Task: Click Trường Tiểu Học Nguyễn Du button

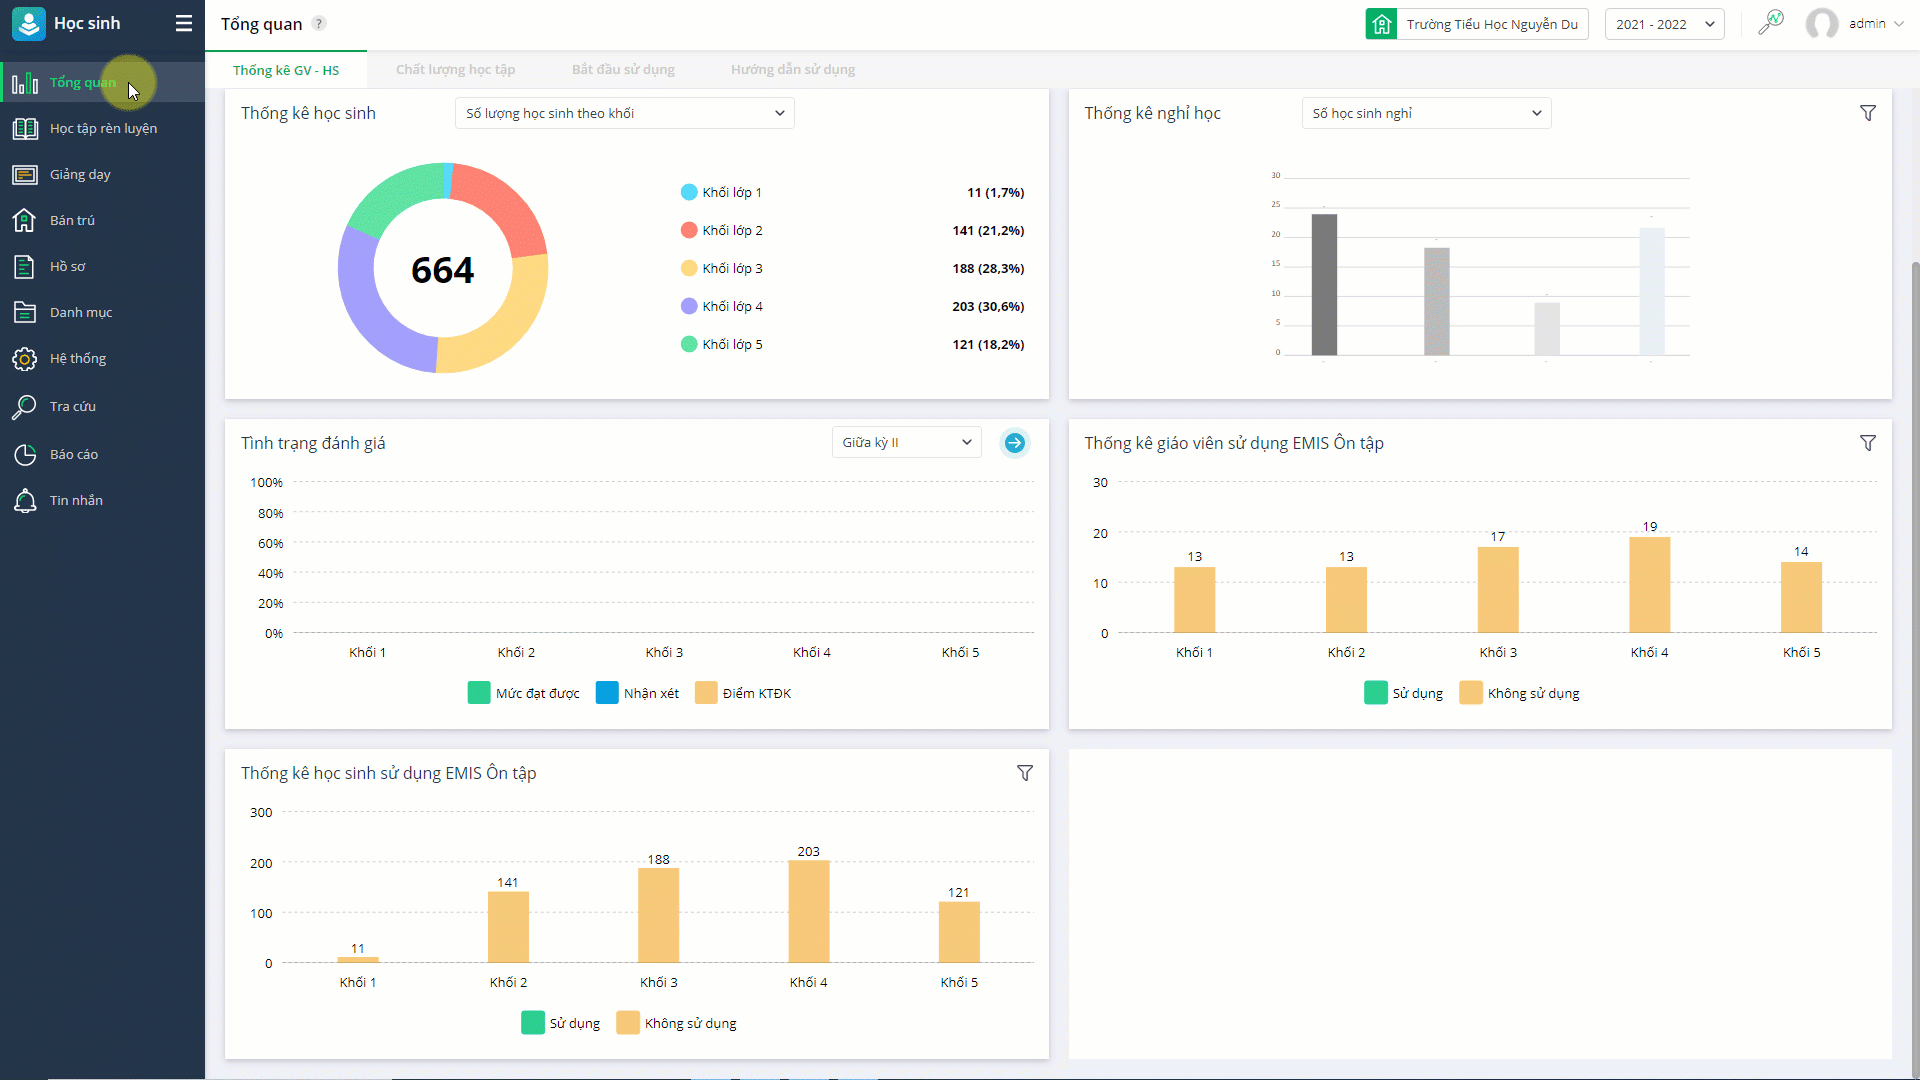Action: (x=1477, y=24)
